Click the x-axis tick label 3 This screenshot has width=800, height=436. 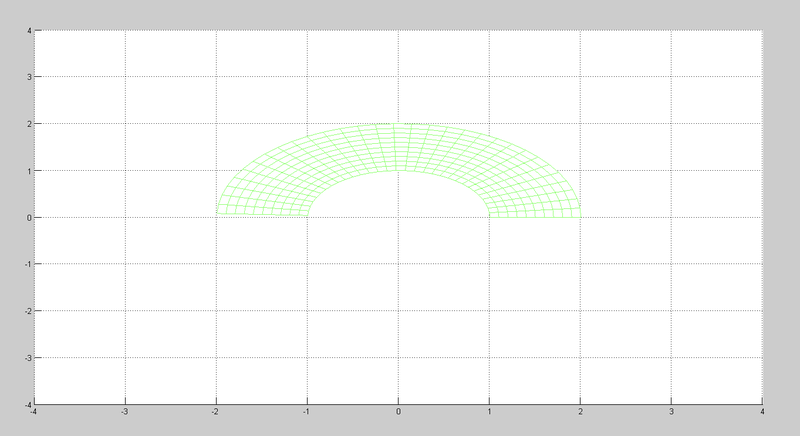(x=671, y=411)
